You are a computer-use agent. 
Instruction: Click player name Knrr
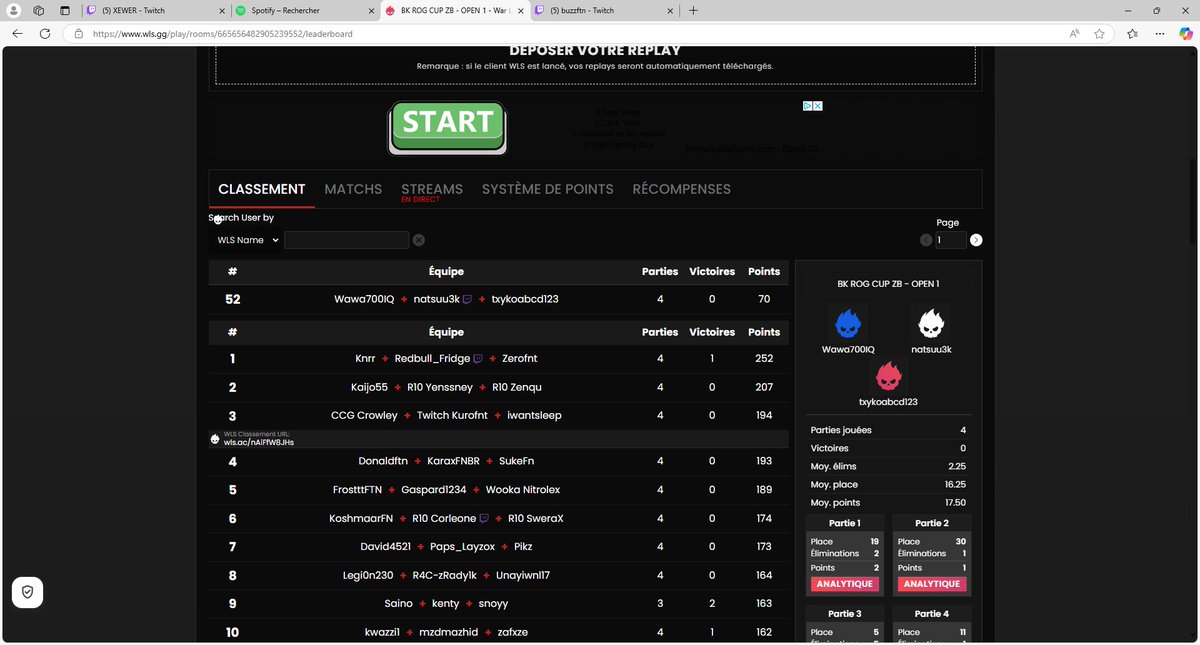(365, 358)
